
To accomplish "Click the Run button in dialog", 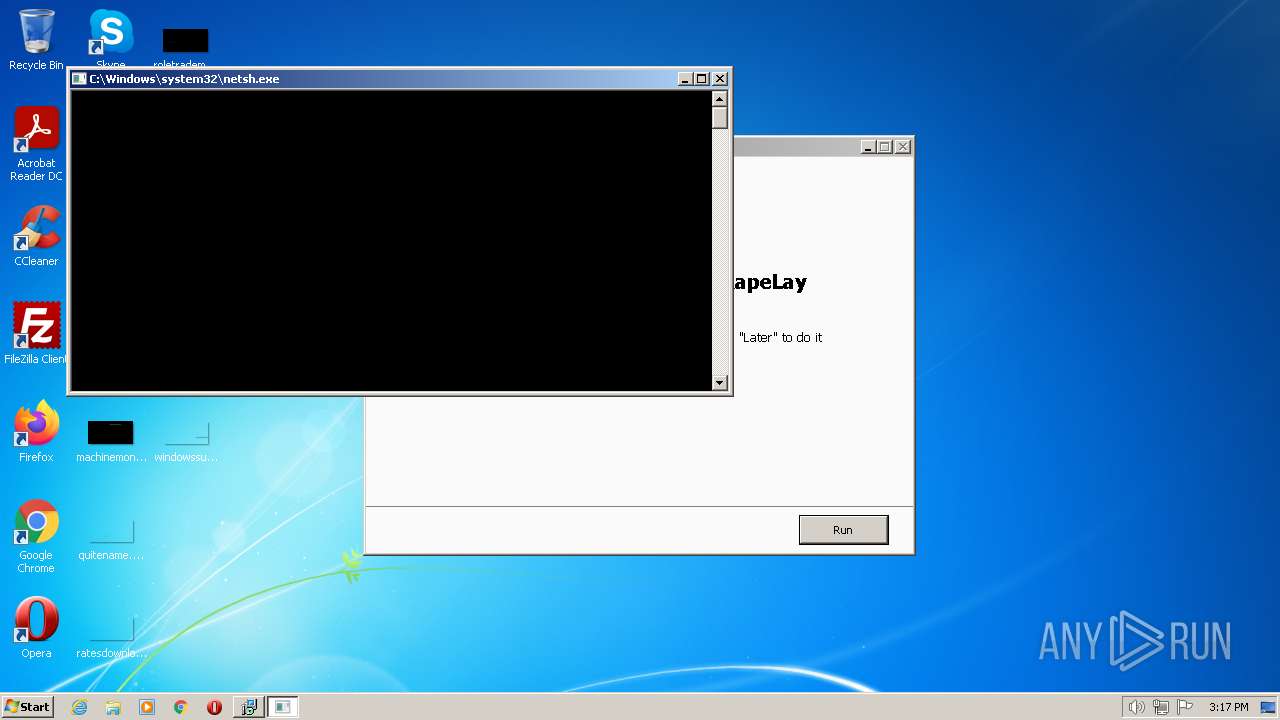I will click(x=843, y=530).
